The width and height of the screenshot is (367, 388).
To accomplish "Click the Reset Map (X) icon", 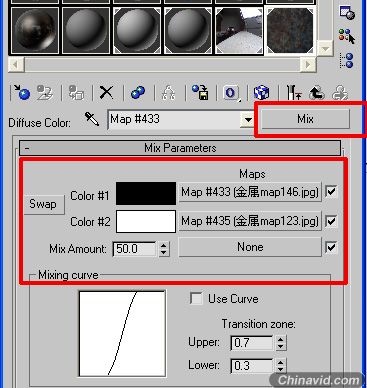I will pos(107,92).
